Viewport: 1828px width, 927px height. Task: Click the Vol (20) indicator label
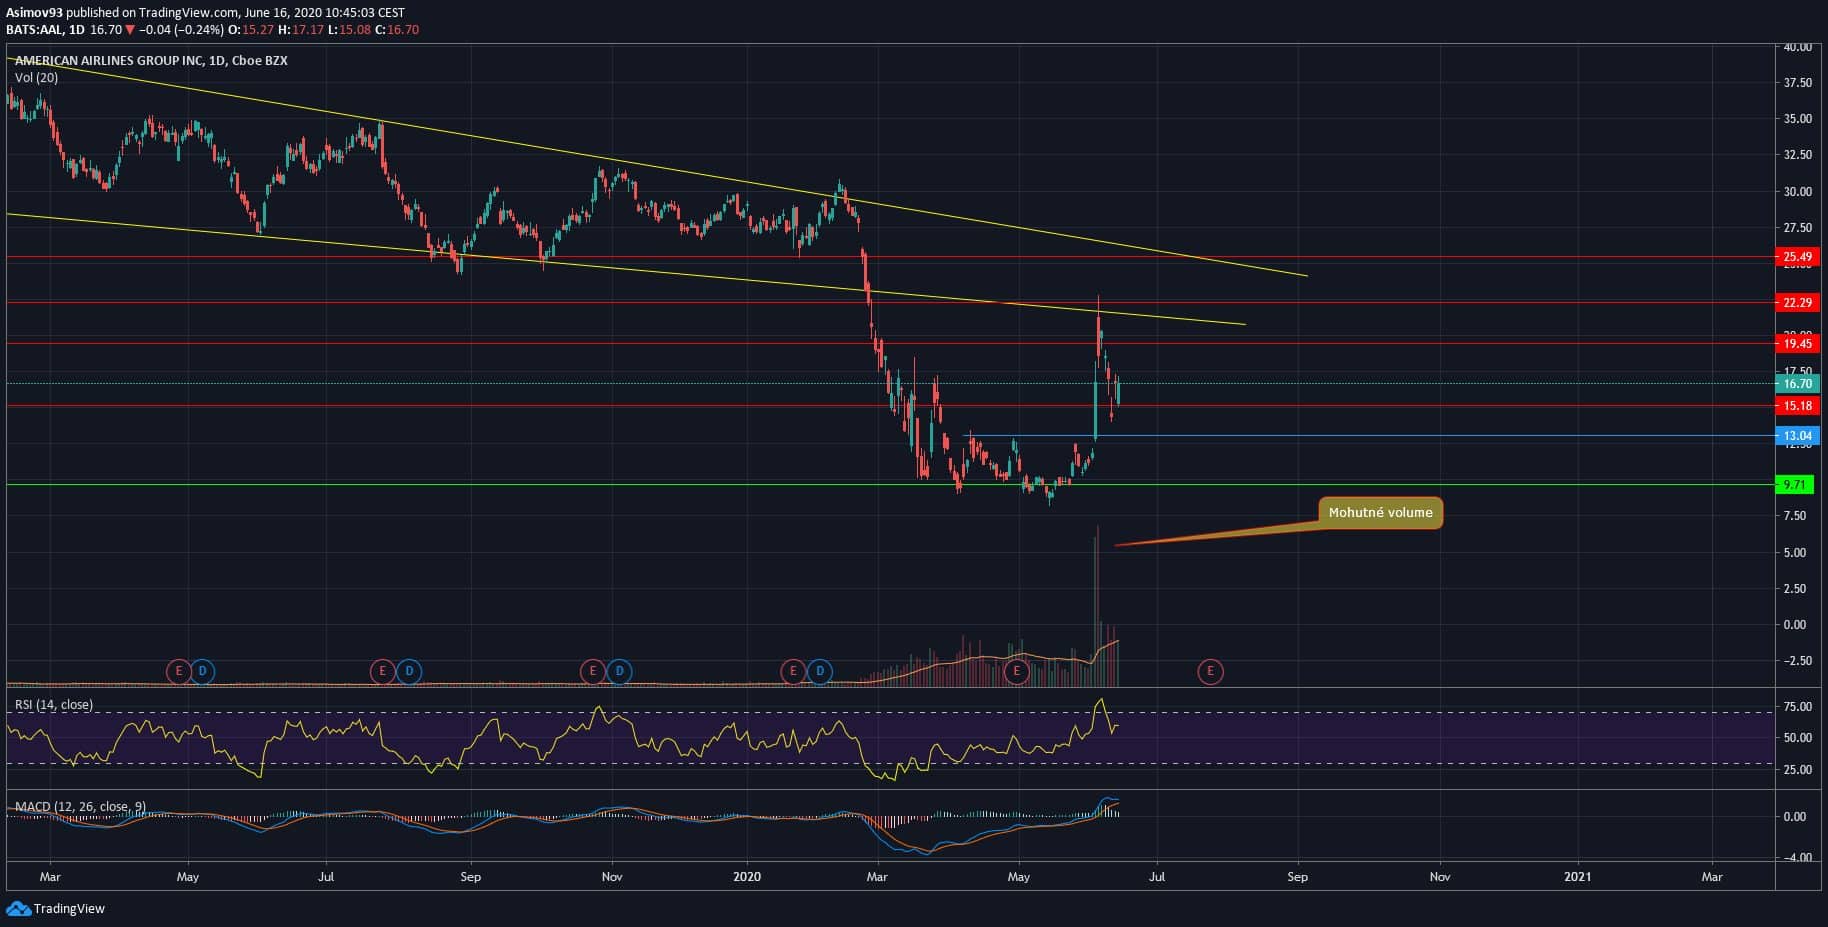tap(36, 78)
